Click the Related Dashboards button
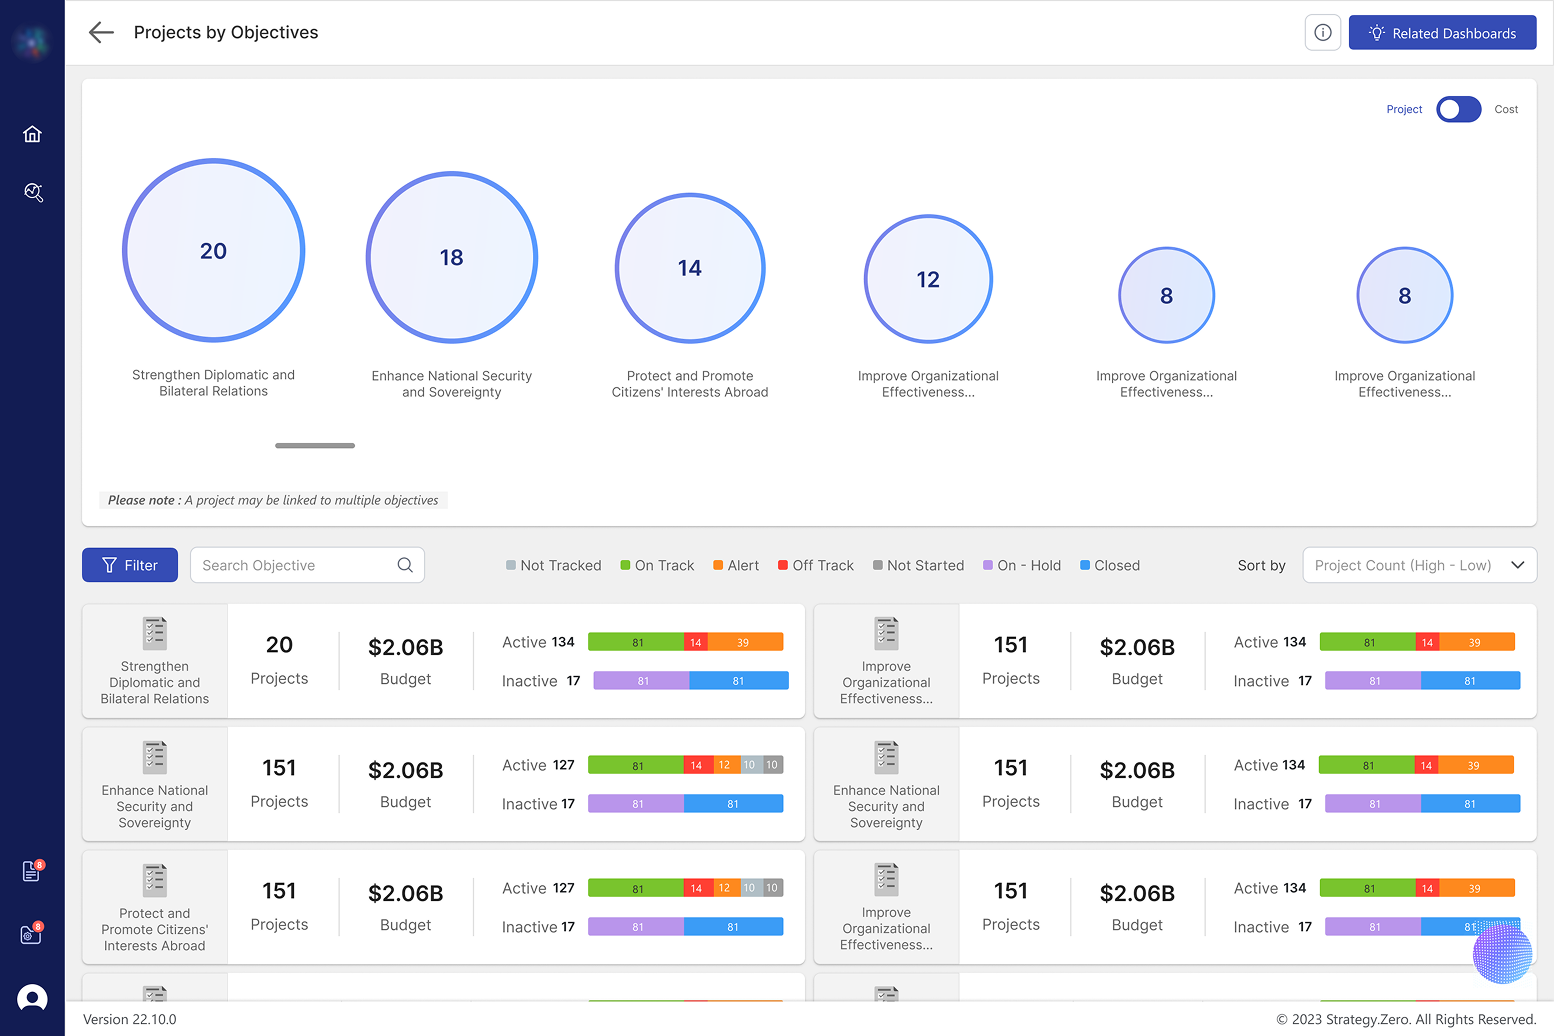The image size is (1554, 1036). coord(1442,33)
